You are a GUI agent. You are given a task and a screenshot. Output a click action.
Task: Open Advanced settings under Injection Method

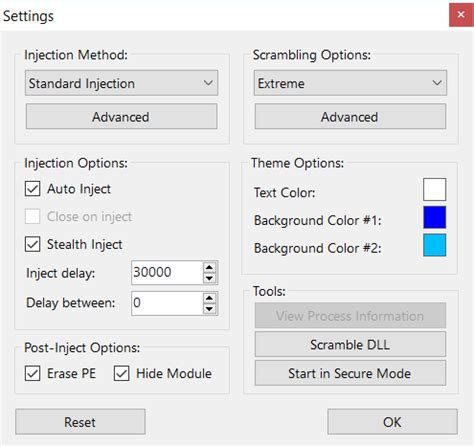pyautogui.click(x=122, y=117)
